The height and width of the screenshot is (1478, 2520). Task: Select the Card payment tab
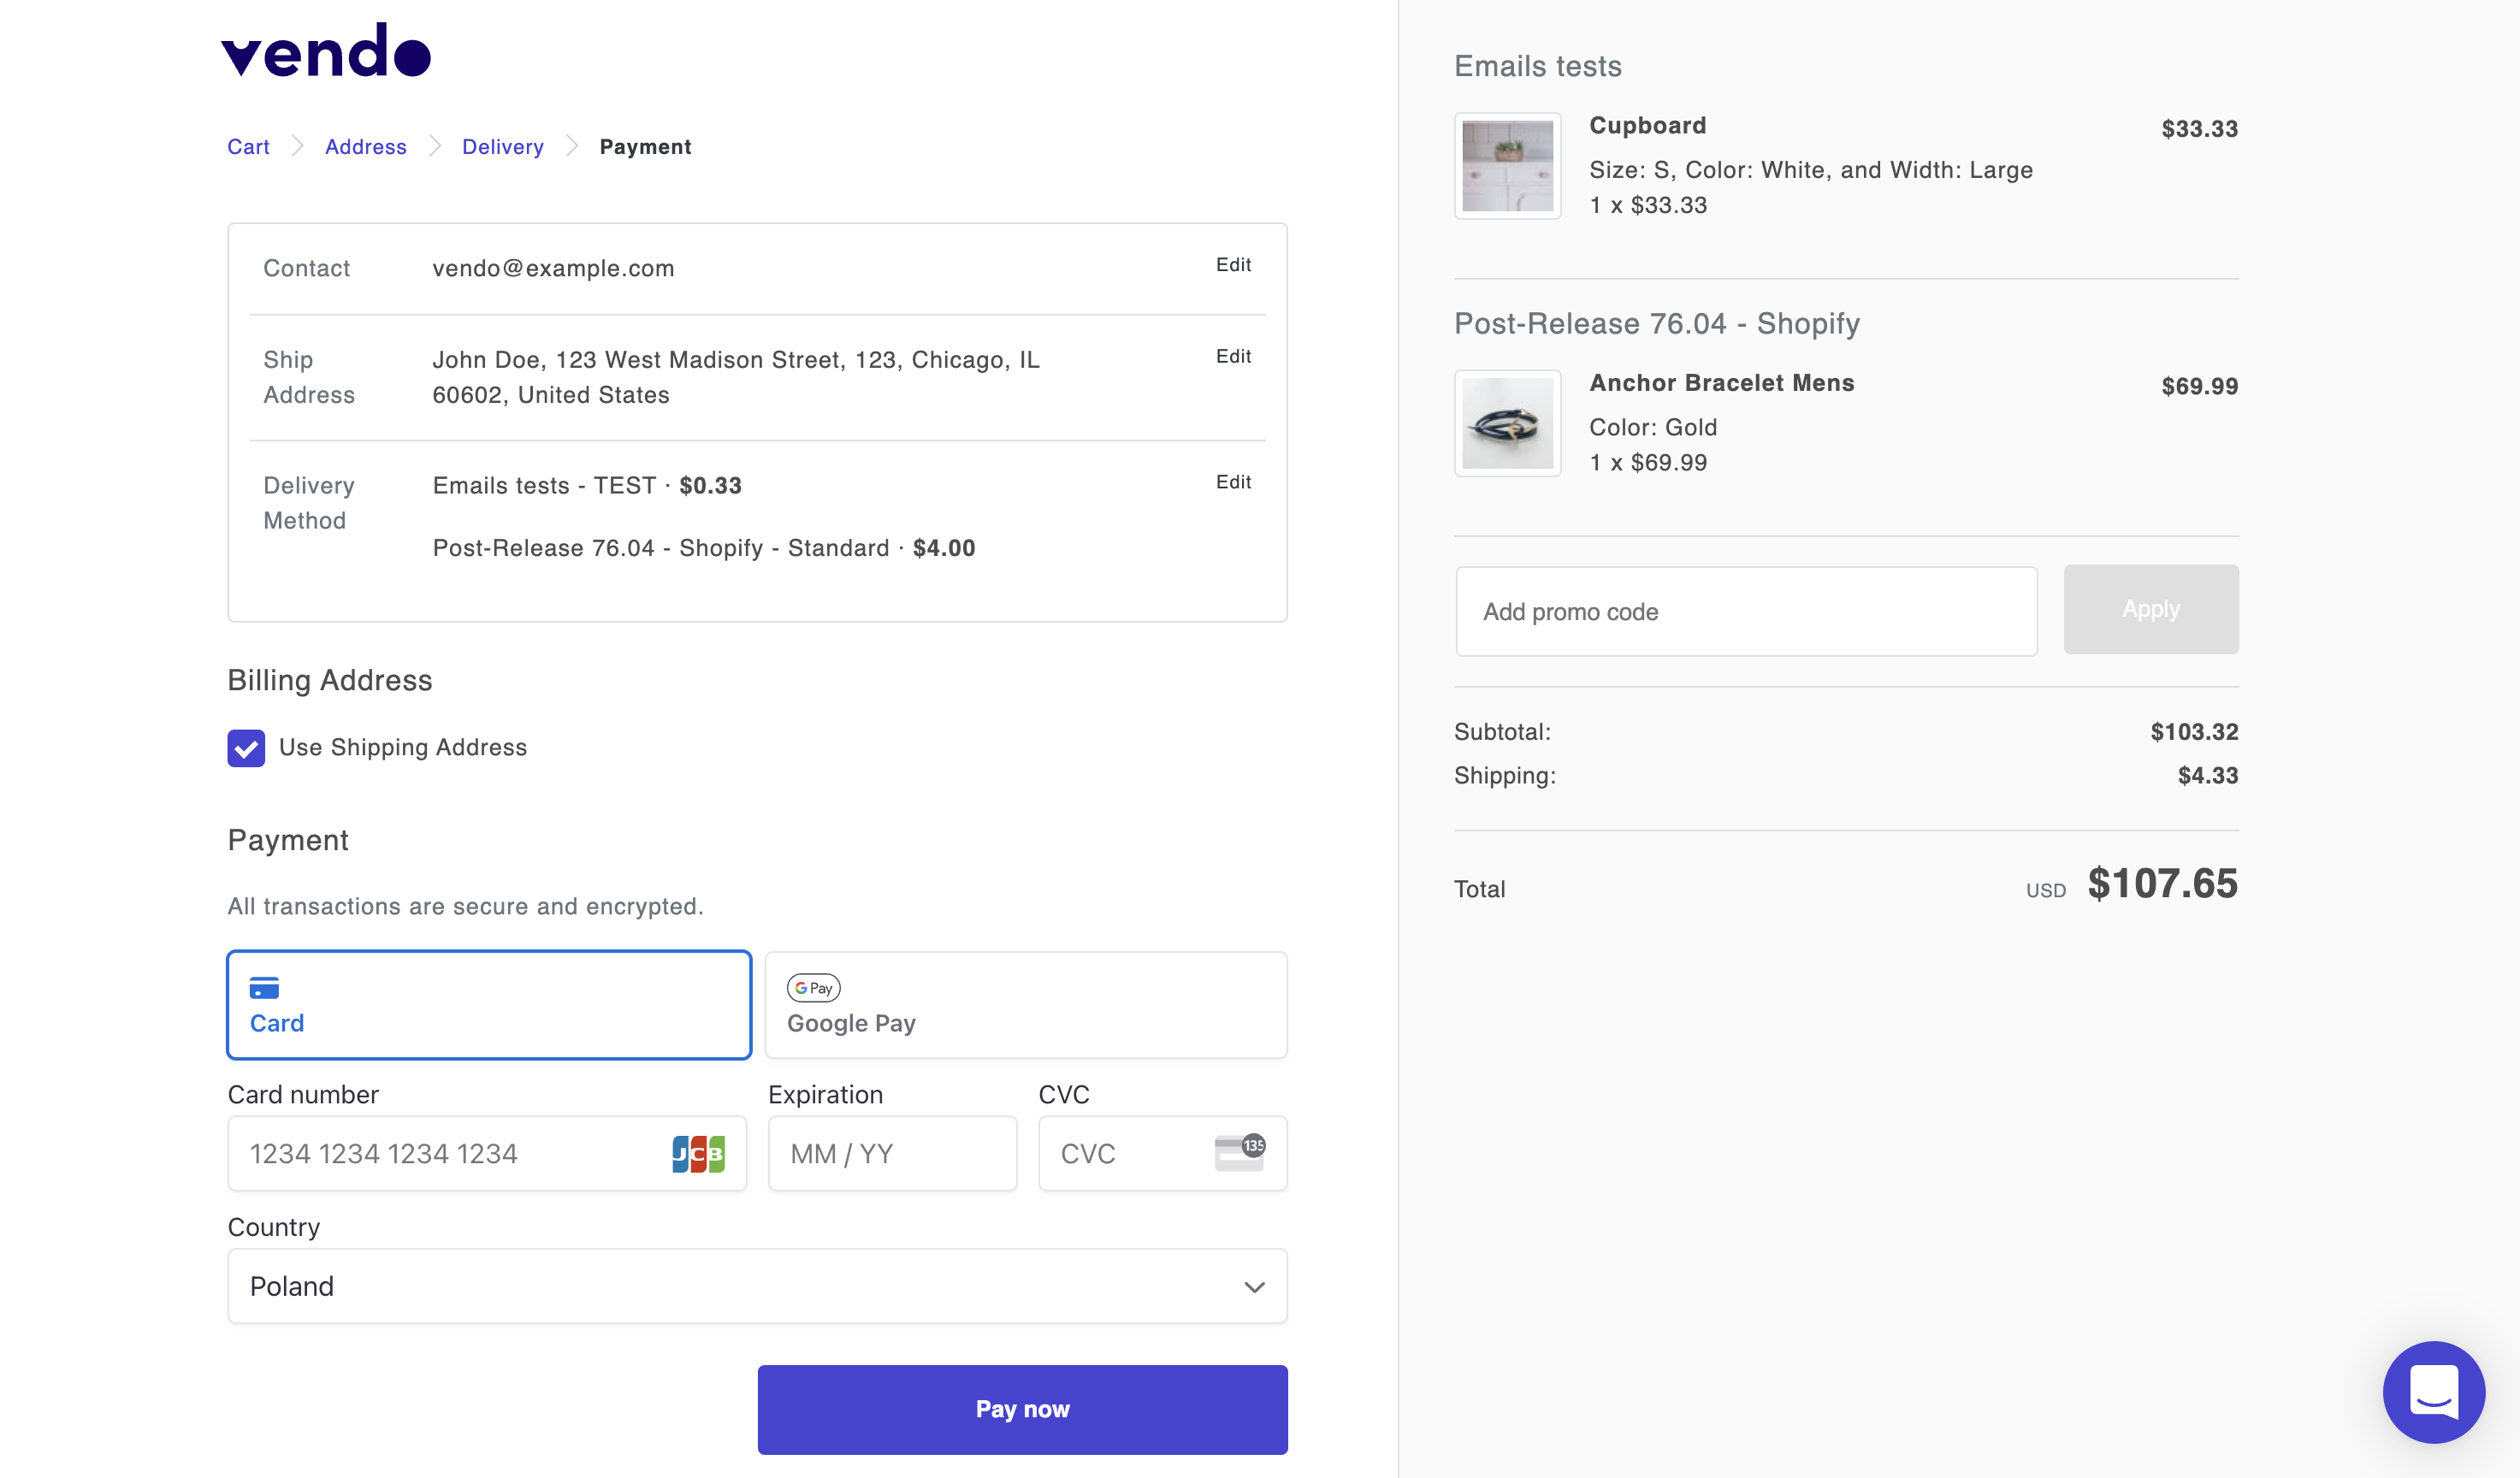click(489, 1004)
